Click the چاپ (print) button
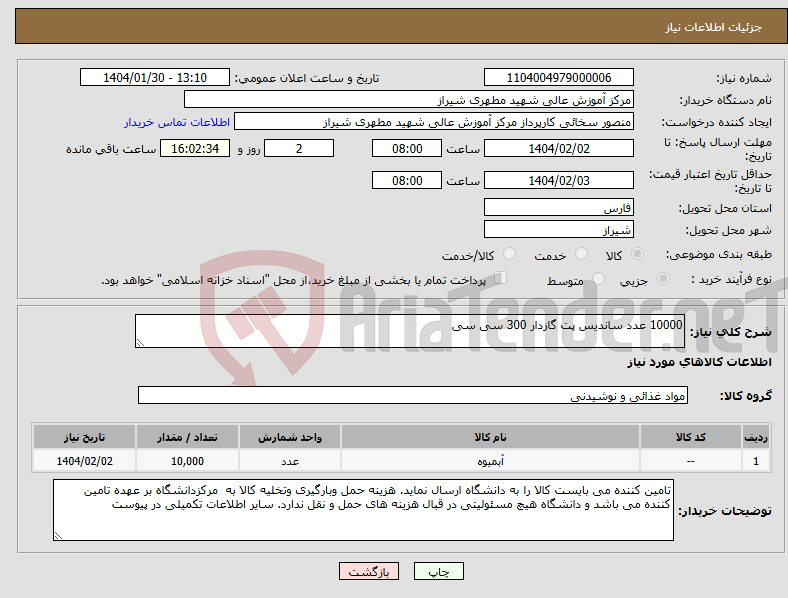Viewport: 788px width, 598px height. click(439, 571)
